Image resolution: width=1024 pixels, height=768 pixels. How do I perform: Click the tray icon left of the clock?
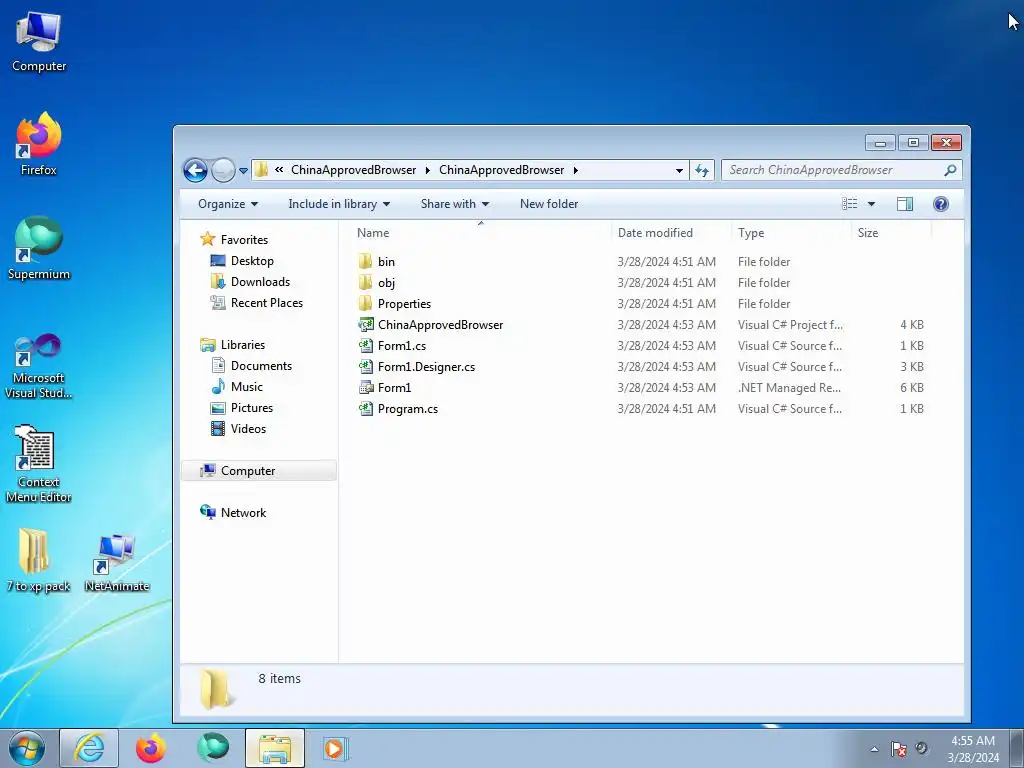[921, 748]
